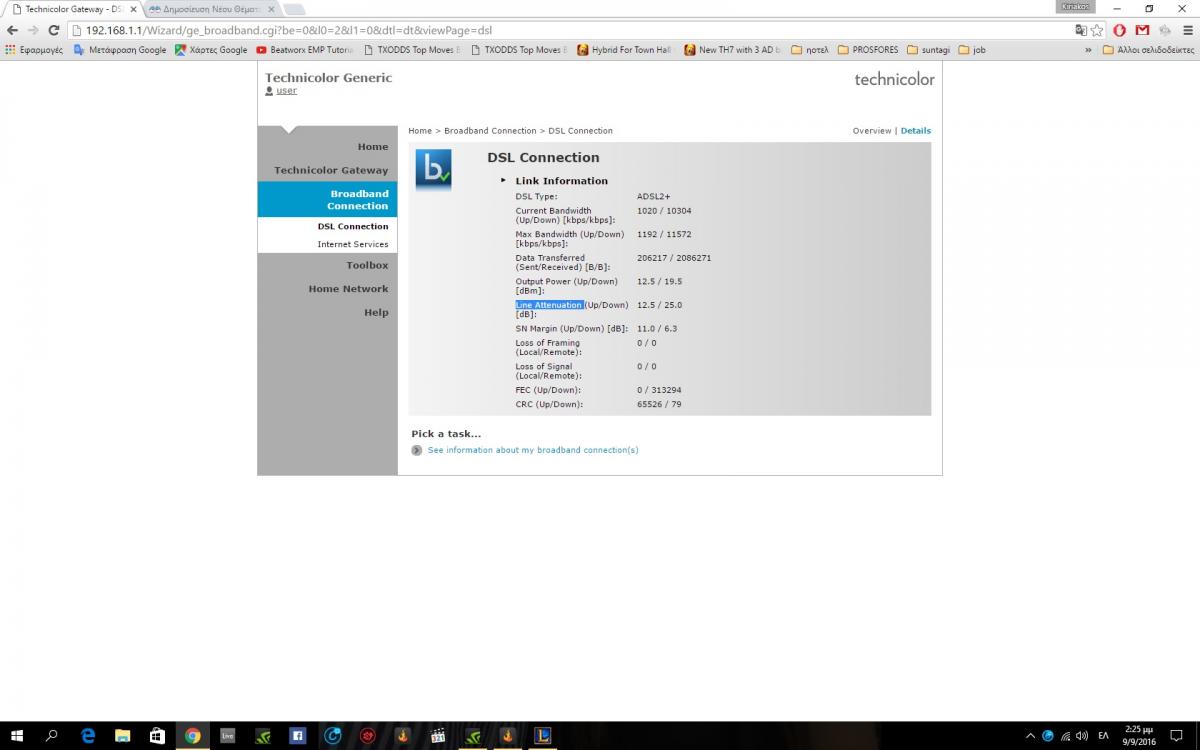Click the browser forward arrow
The image size is (1200, 750).
click(x=33, y=30)
